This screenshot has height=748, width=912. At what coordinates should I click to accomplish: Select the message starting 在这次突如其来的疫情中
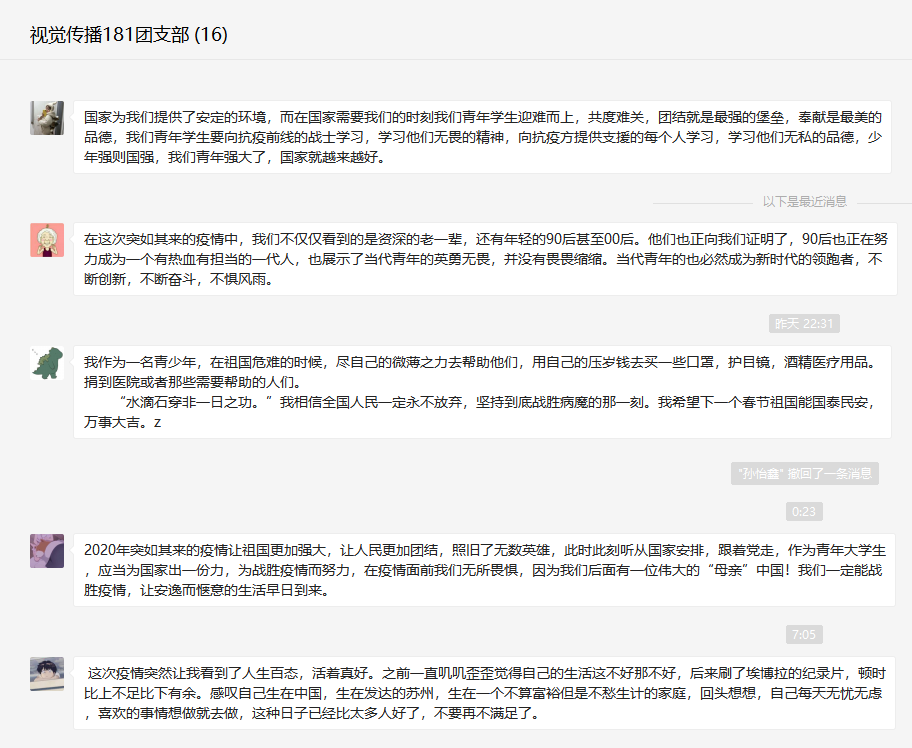(485, 259)
